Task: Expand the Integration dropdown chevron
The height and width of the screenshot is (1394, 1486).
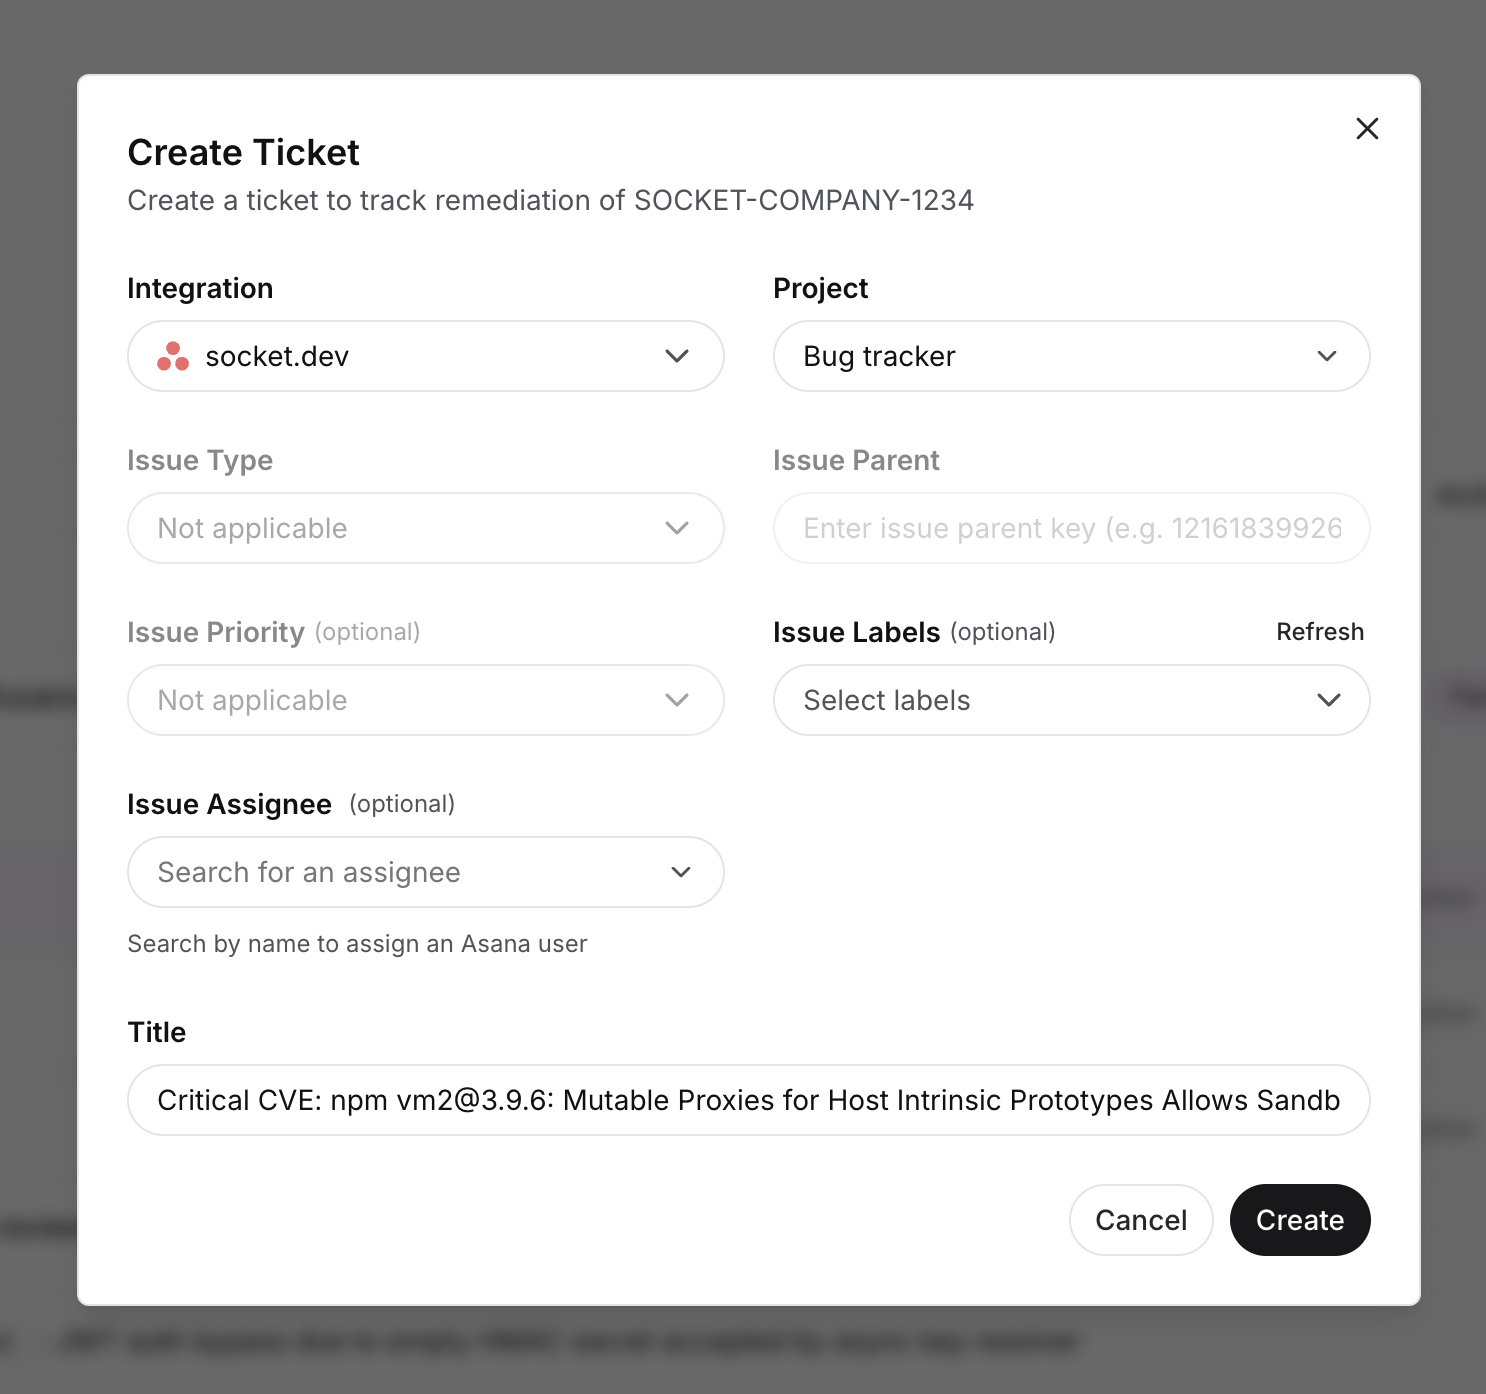Action: coord(677,356)
